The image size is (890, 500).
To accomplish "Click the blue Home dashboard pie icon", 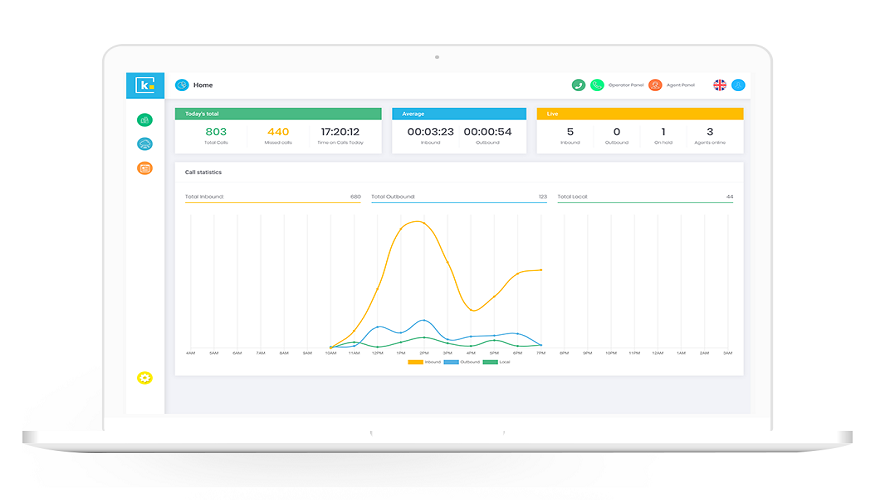I will tap(182, 85).
